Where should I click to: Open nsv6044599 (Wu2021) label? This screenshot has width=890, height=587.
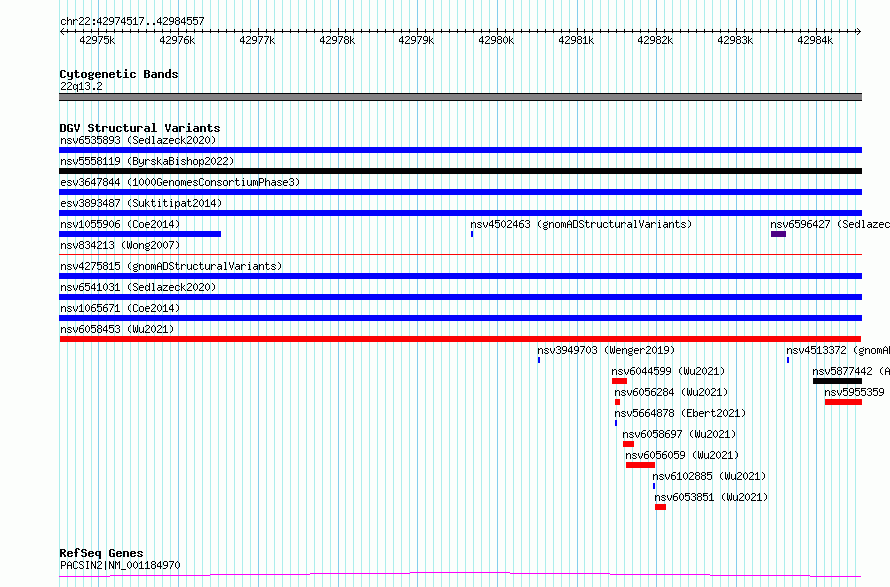click(x=668, y=371)
